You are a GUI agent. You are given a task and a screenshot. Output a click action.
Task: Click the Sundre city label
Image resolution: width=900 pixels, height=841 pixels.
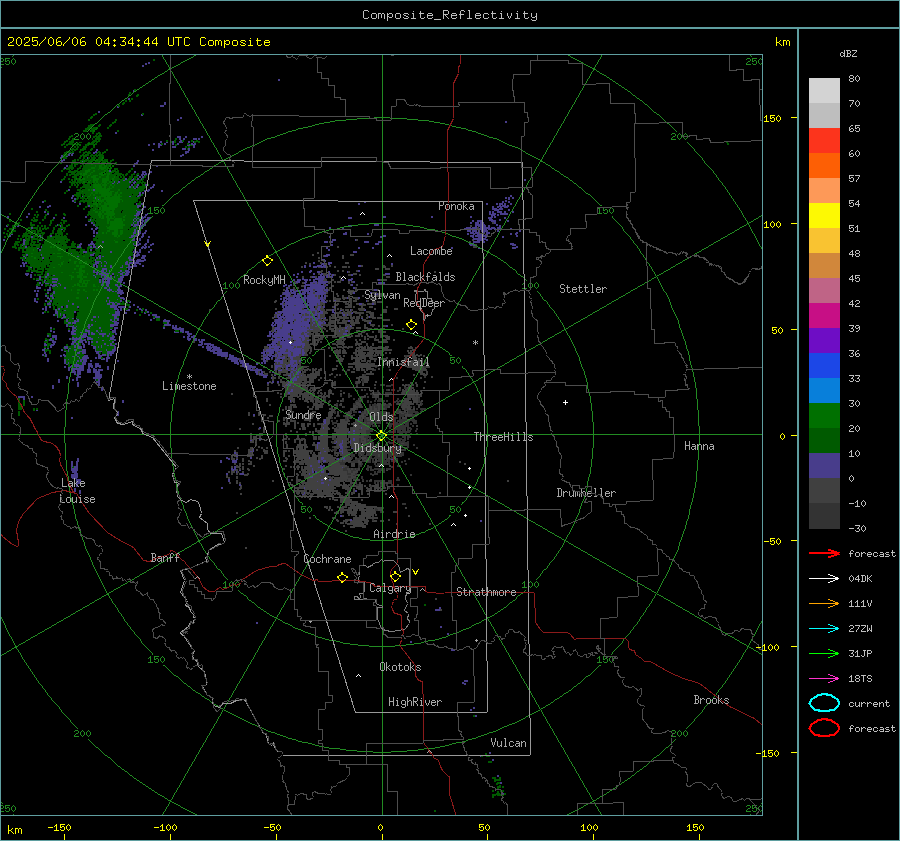pyautogui.click(x=303, y=415)
